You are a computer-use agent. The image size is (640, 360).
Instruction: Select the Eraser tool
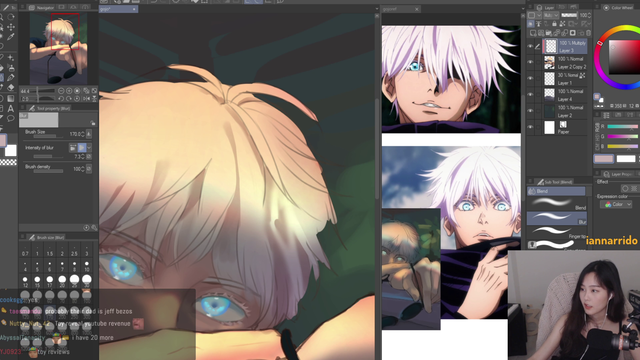11,87
